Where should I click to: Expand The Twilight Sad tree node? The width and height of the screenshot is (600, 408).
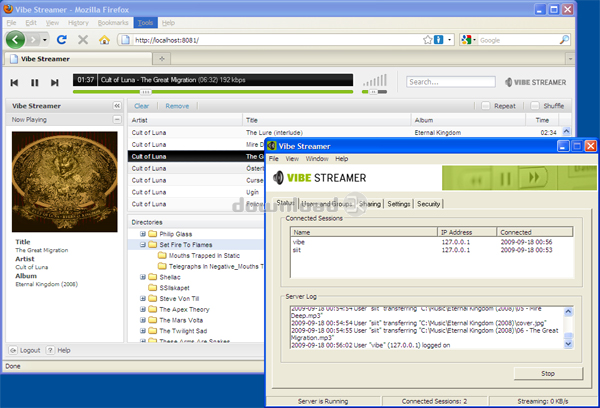click(143, 331)
